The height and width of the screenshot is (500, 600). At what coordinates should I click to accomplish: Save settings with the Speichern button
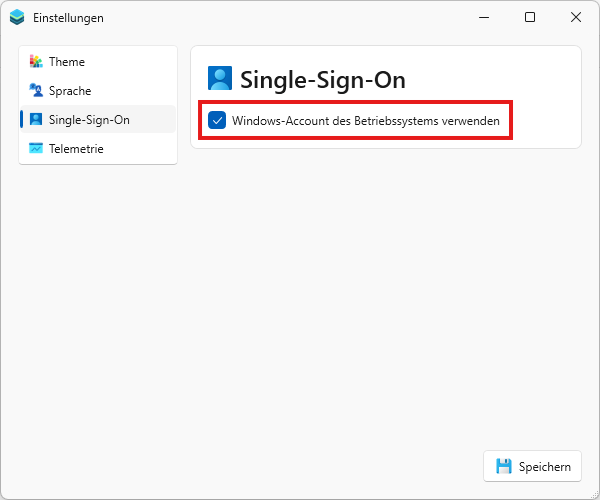point(532,466)
